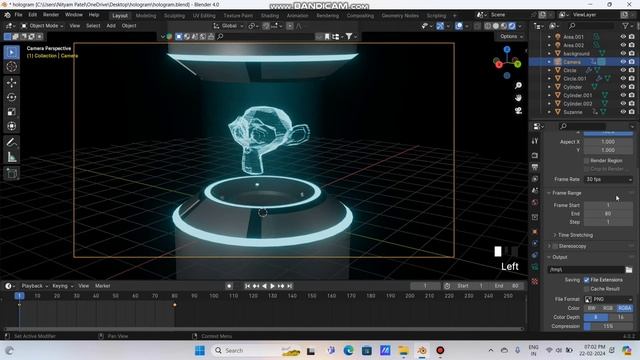Click the Compression 15% slider
This screenshot has width=640, height=360.
coord(608,326)
